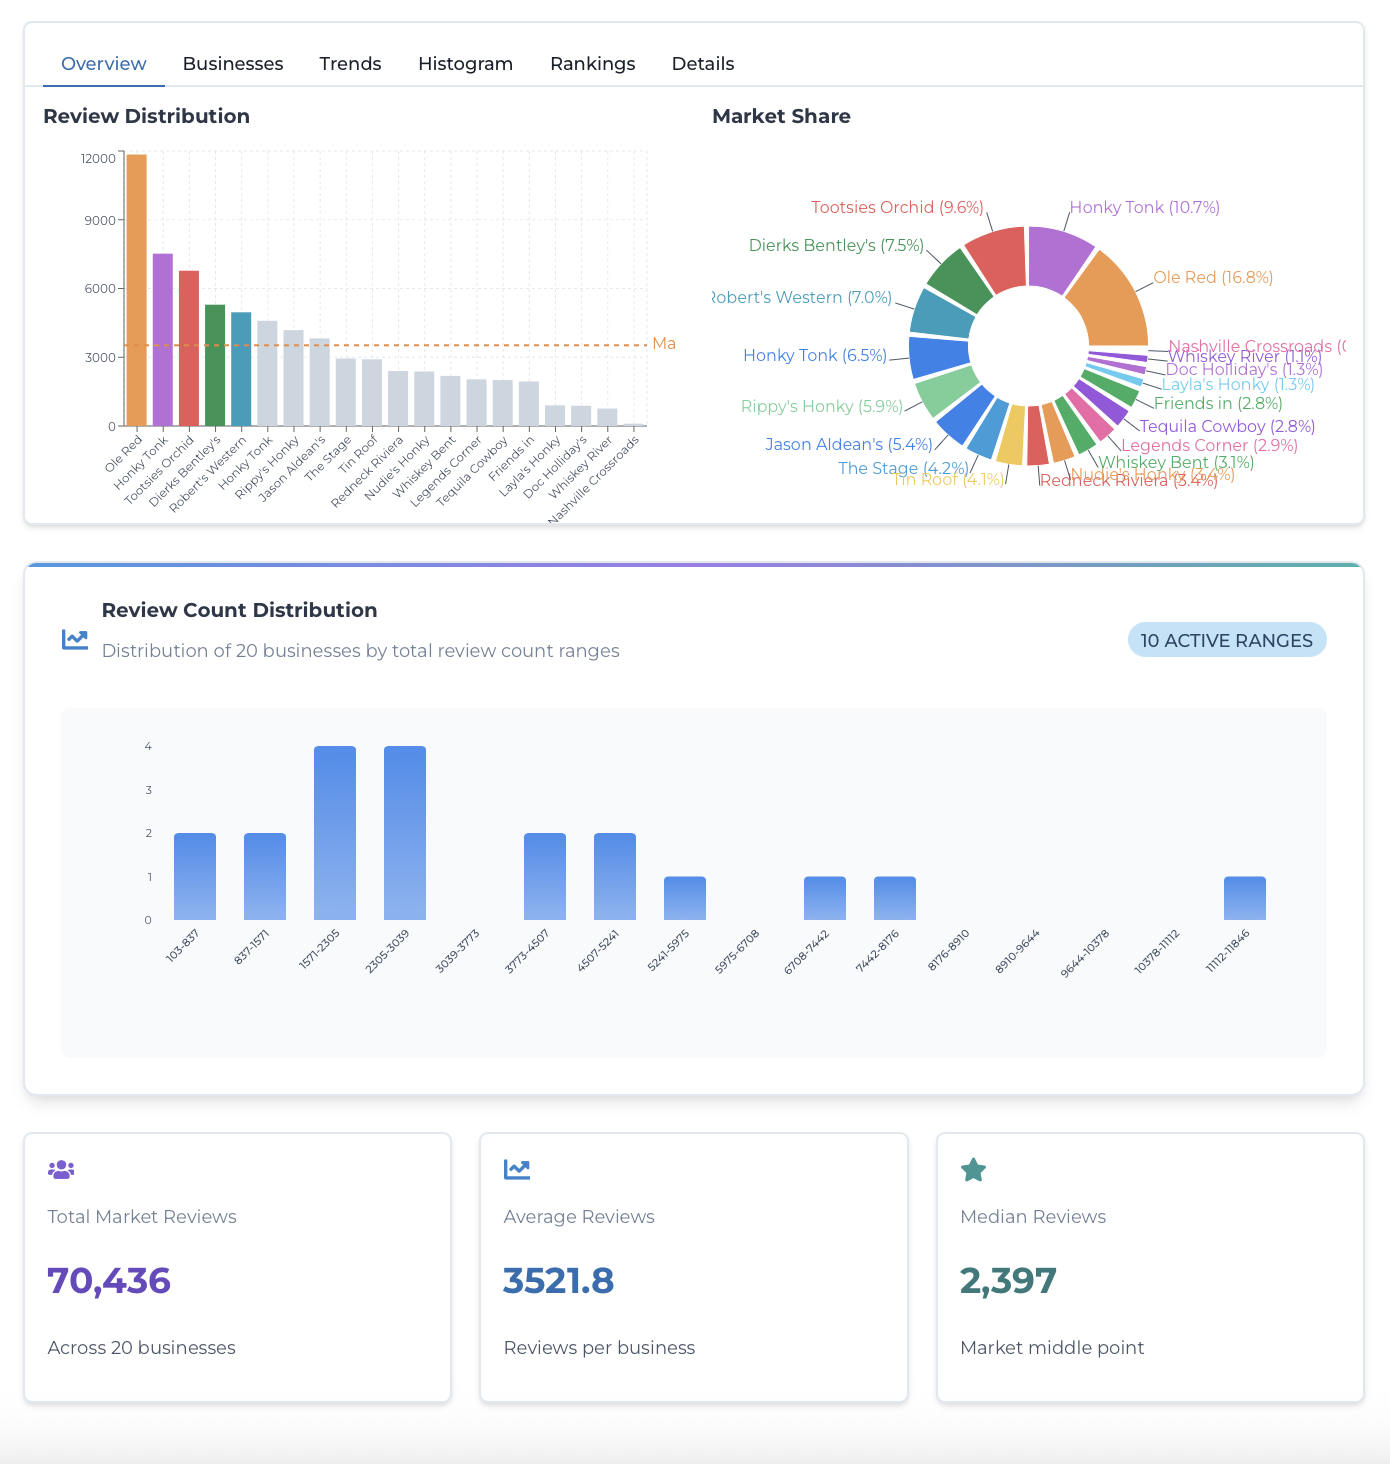1390x1464 pixels.
Task: Click the Rippy's Honky (5.9%) pie label
Action: pos(821,406)
